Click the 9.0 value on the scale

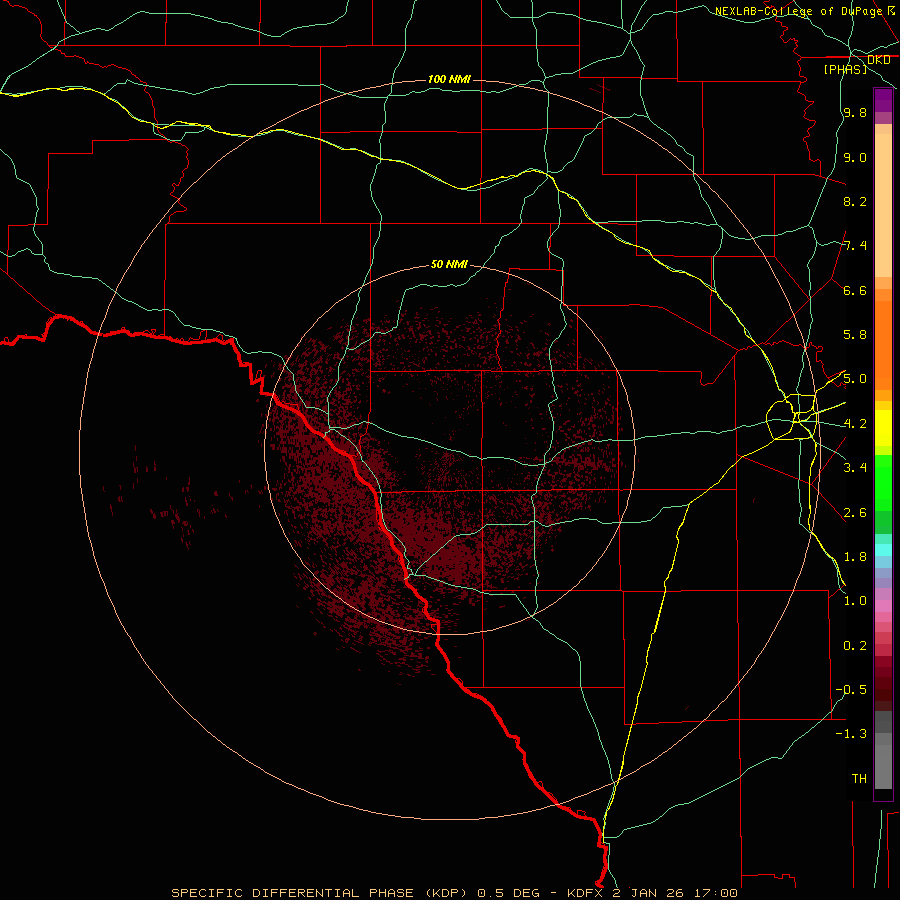pos(855,157)
